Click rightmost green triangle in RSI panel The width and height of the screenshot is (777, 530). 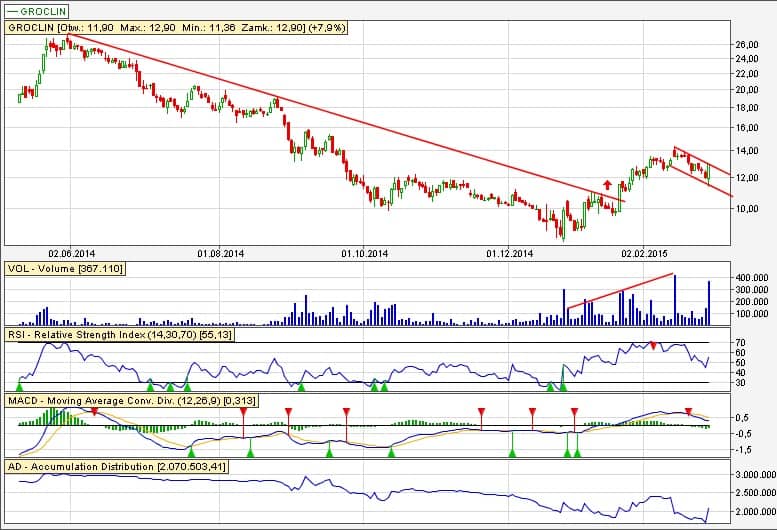[563, 385]
